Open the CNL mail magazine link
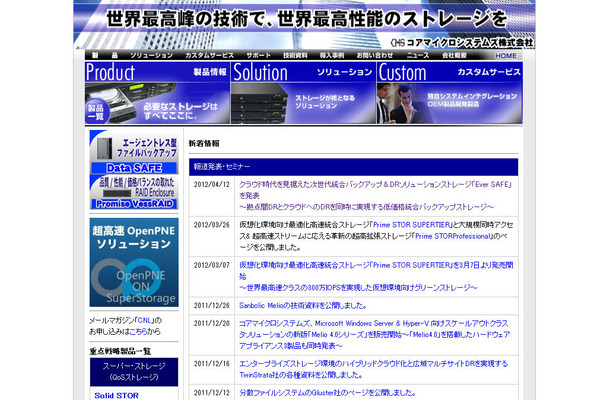 pyautogui.click(x=144, y=321)
